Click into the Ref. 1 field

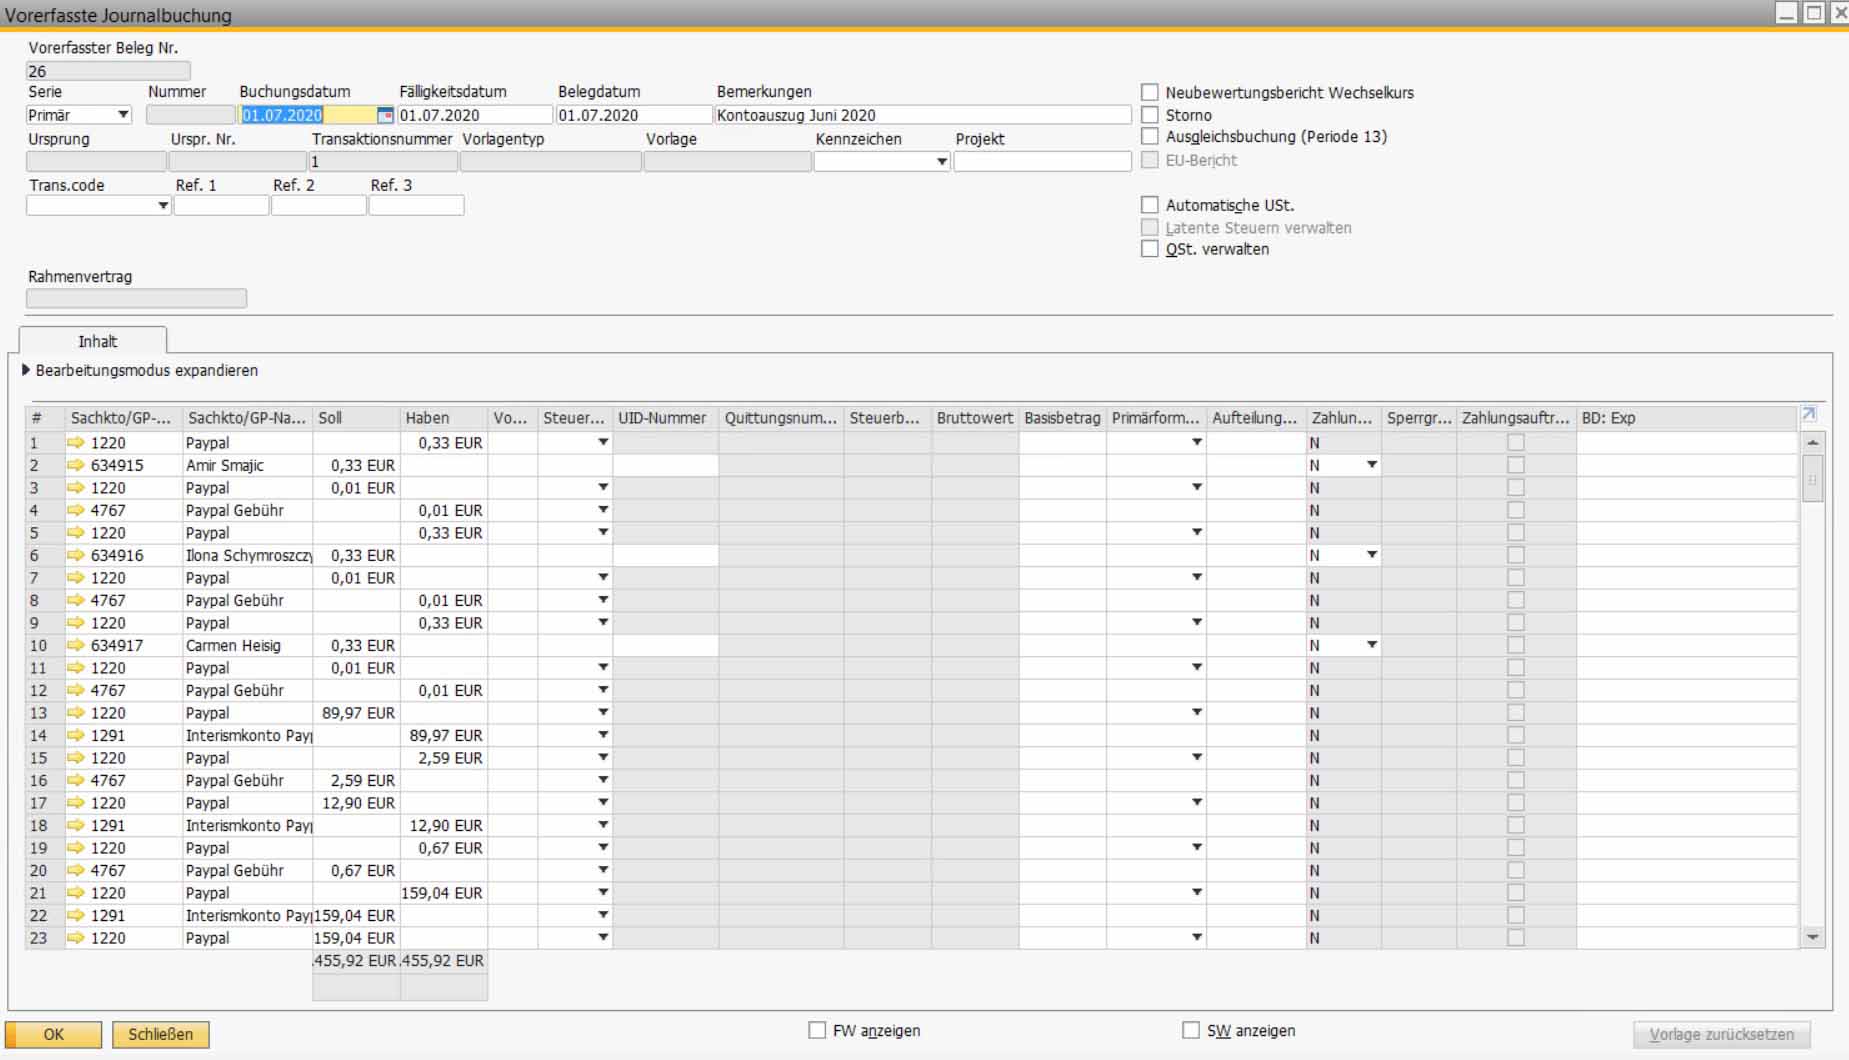pos(221,206)
